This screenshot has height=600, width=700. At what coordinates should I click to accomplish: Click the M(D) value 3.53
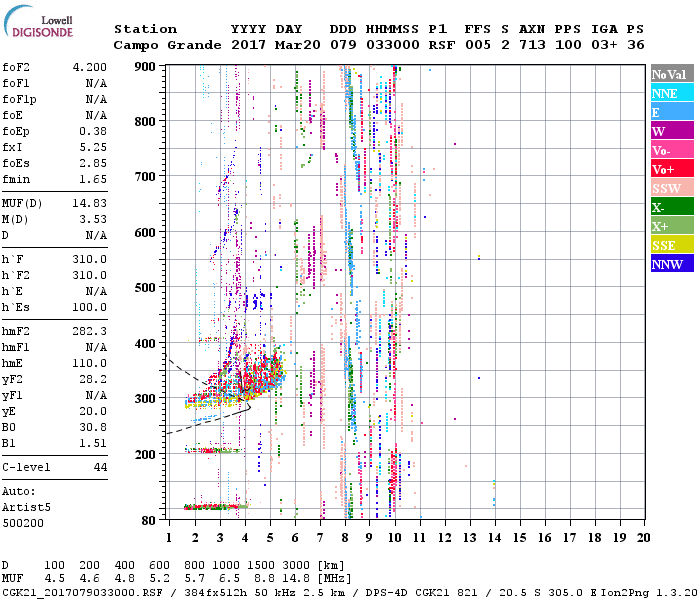(93, 219)
